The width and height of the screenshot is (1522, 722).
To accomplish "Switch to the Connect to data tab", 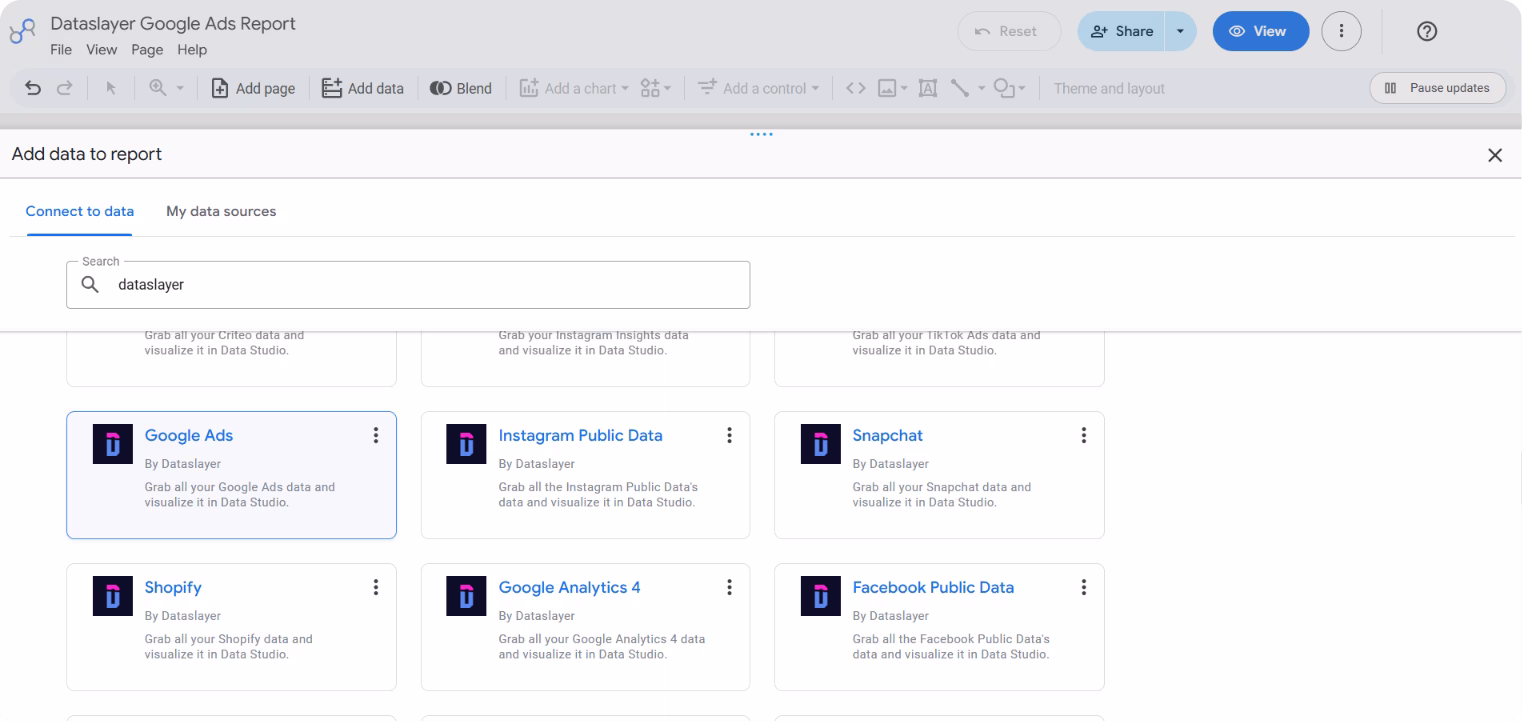I will click(x=80, y=211).
